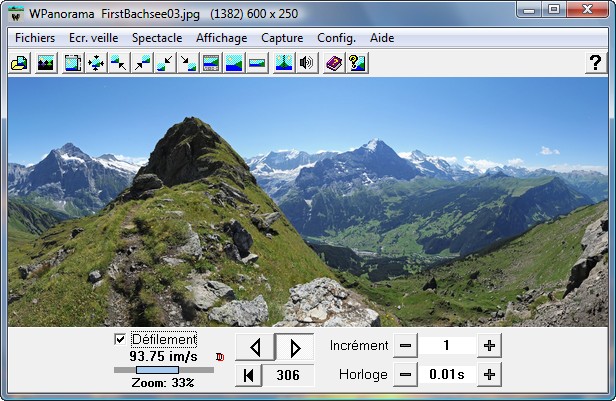The image size is (616, 401).
Task: Open the Fichiers menu
Action: pos(35,38)
